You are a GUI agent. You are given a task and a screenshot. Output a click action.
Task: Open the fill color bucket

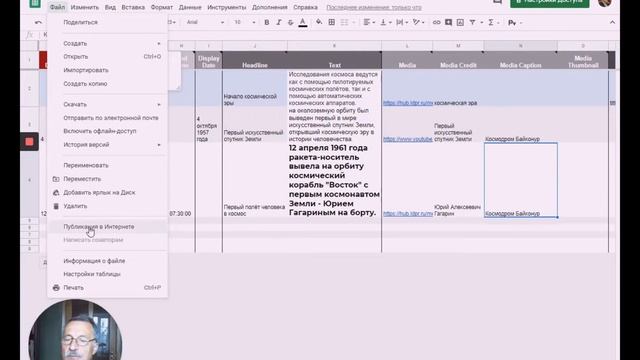click(x=319, y=22)
